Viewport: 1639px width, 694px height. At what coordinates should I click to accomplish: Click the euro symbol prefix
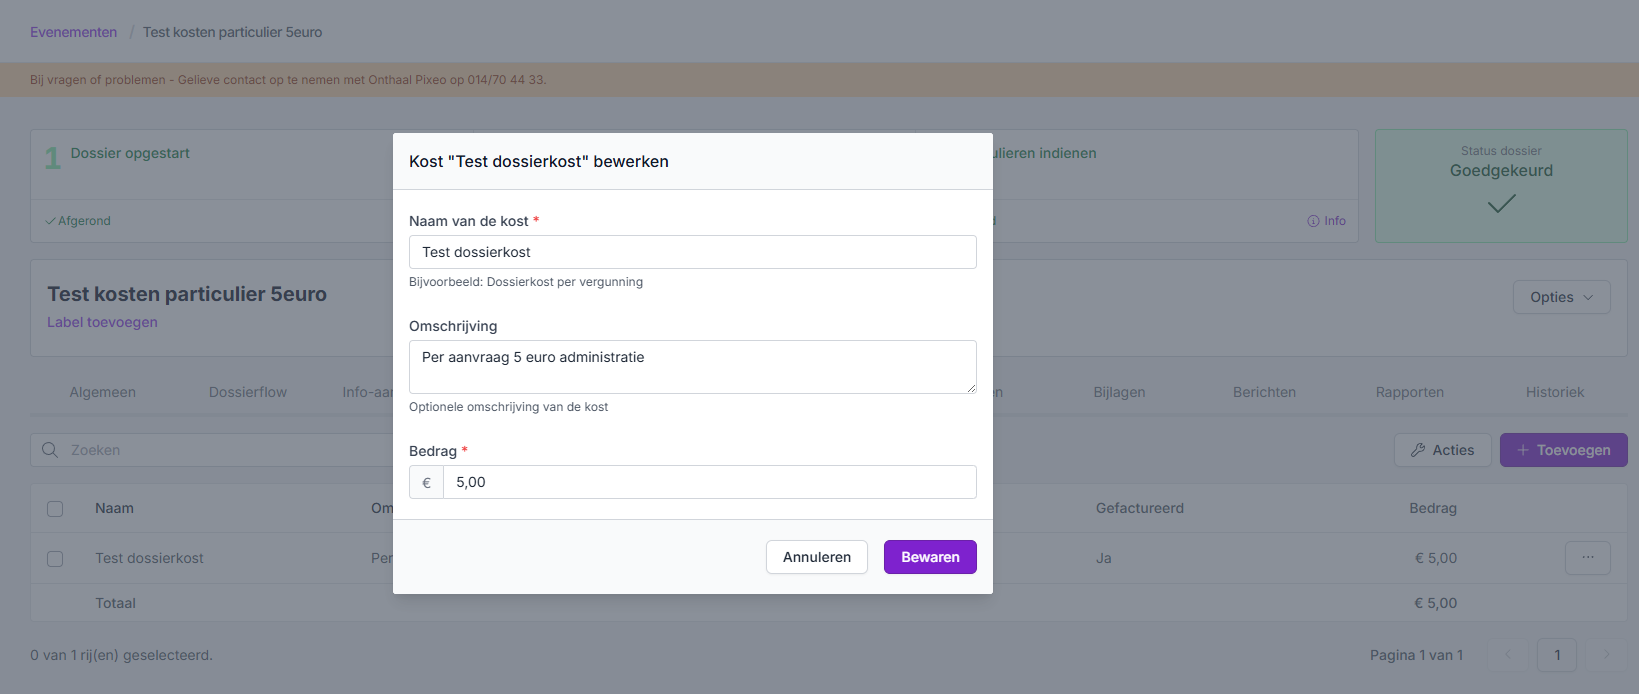click(426, 482)
